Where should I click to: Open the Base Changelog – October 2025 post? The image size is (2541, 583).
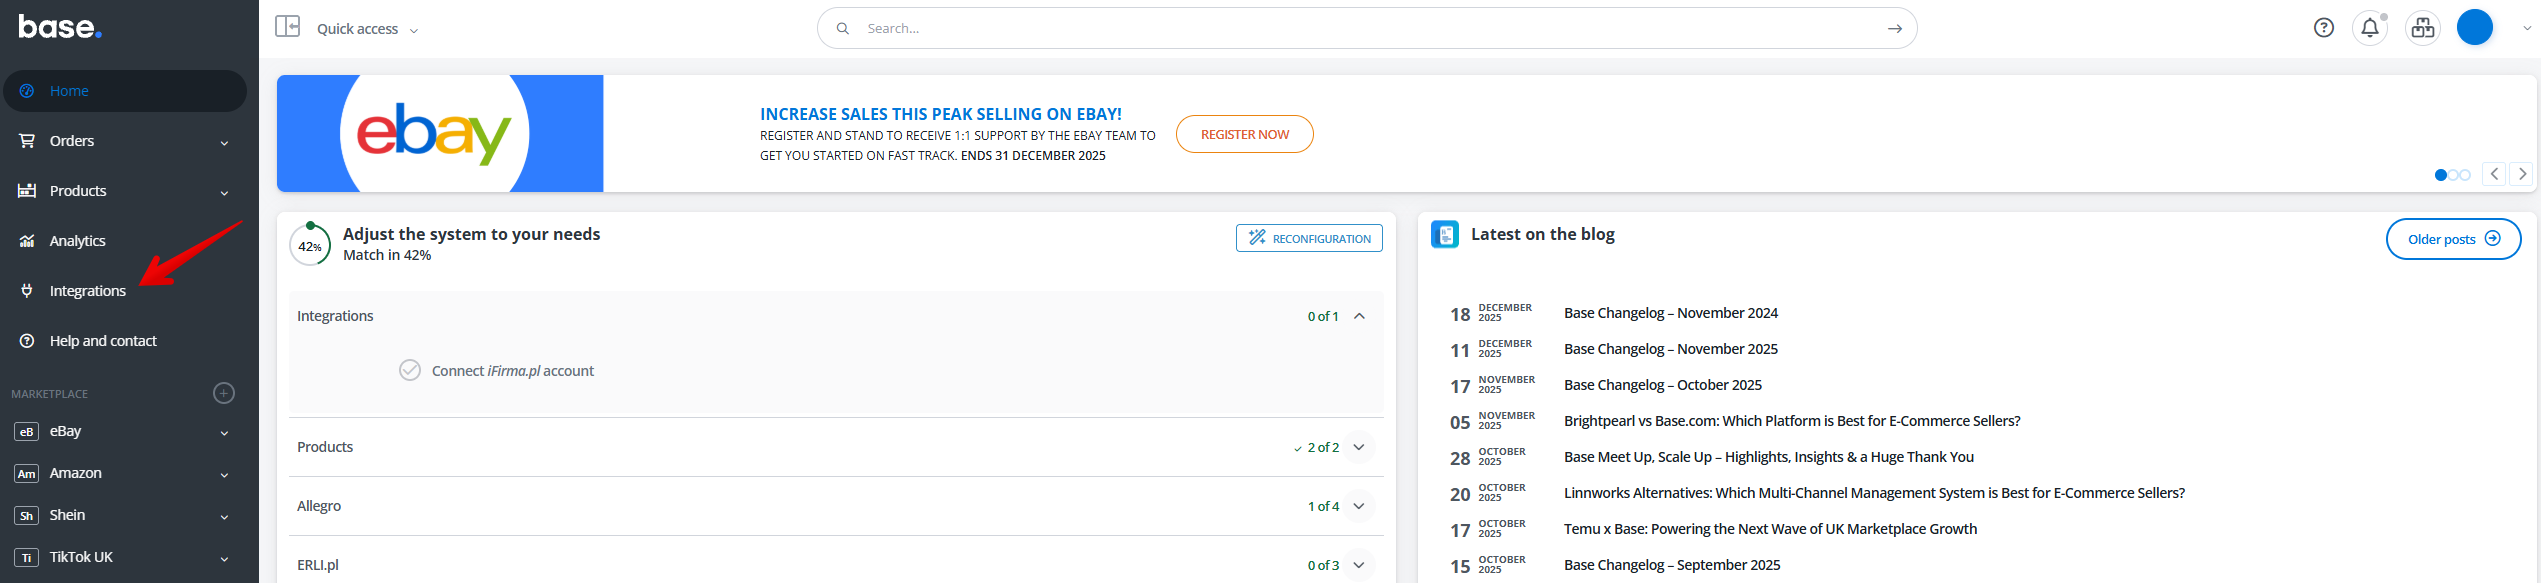tap(1662, 385)
